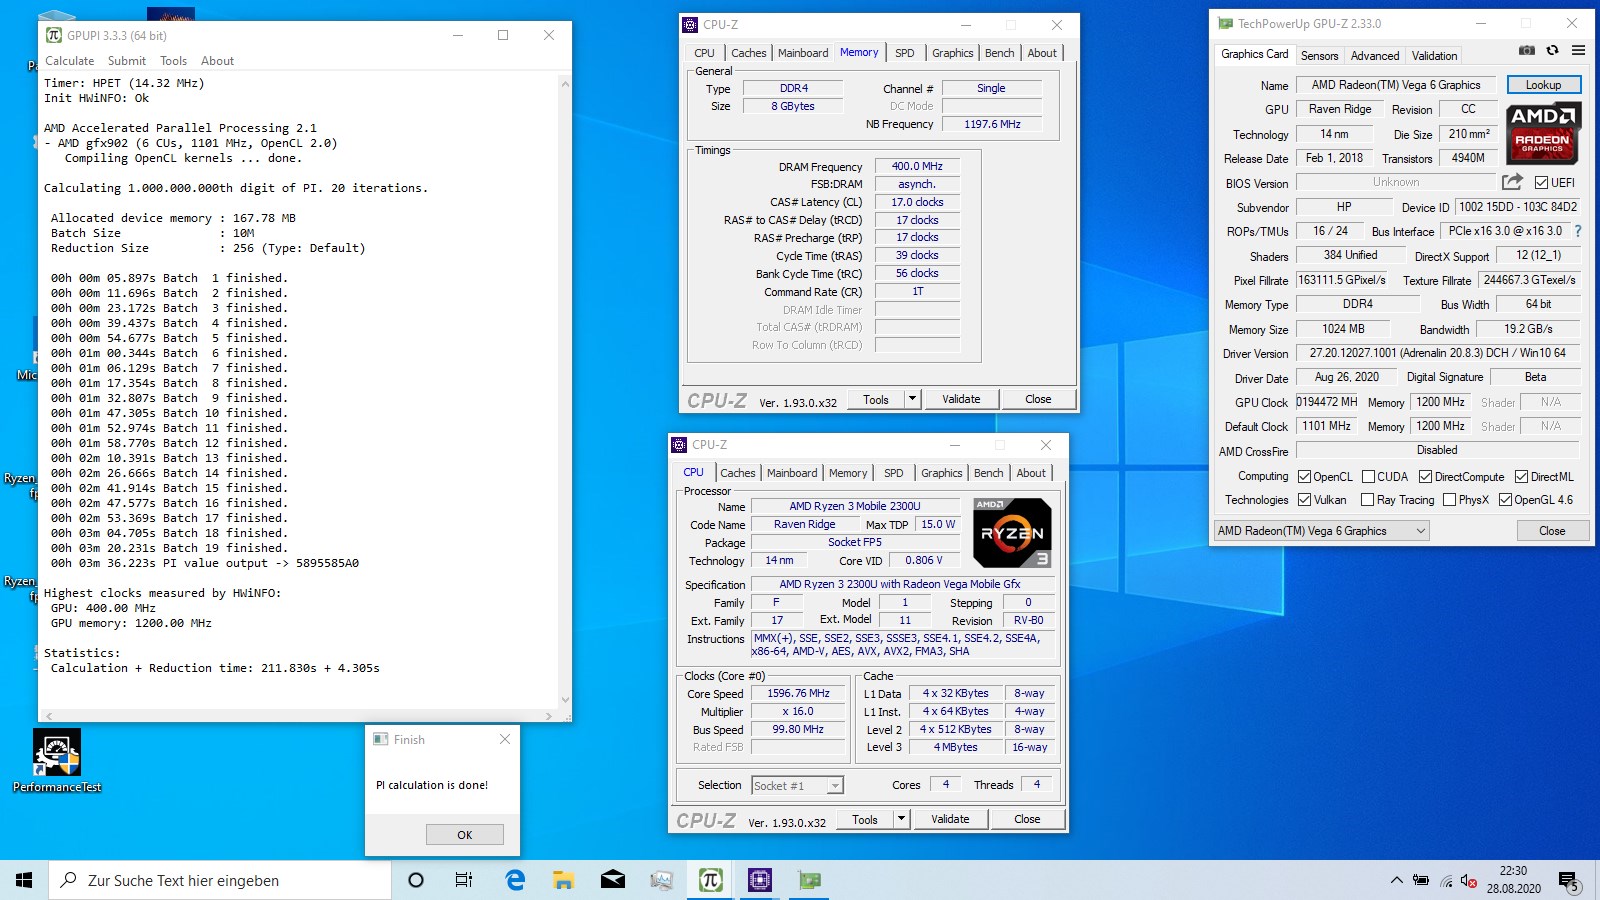Click the AMD Radeon Graphics logo in GPU-Z
This screenshot has width=1600, height=900.
tap(1542, 133)
